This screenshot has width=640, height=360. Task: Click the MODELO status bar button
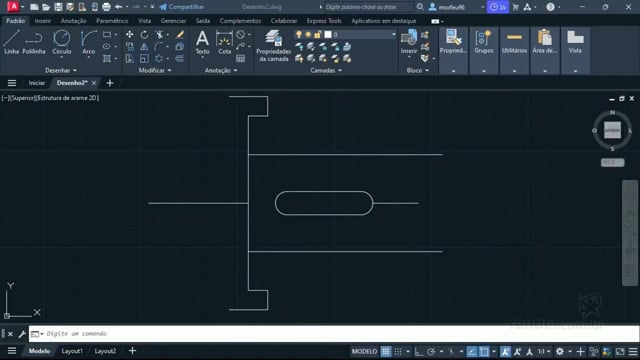[x=364, y=351]
